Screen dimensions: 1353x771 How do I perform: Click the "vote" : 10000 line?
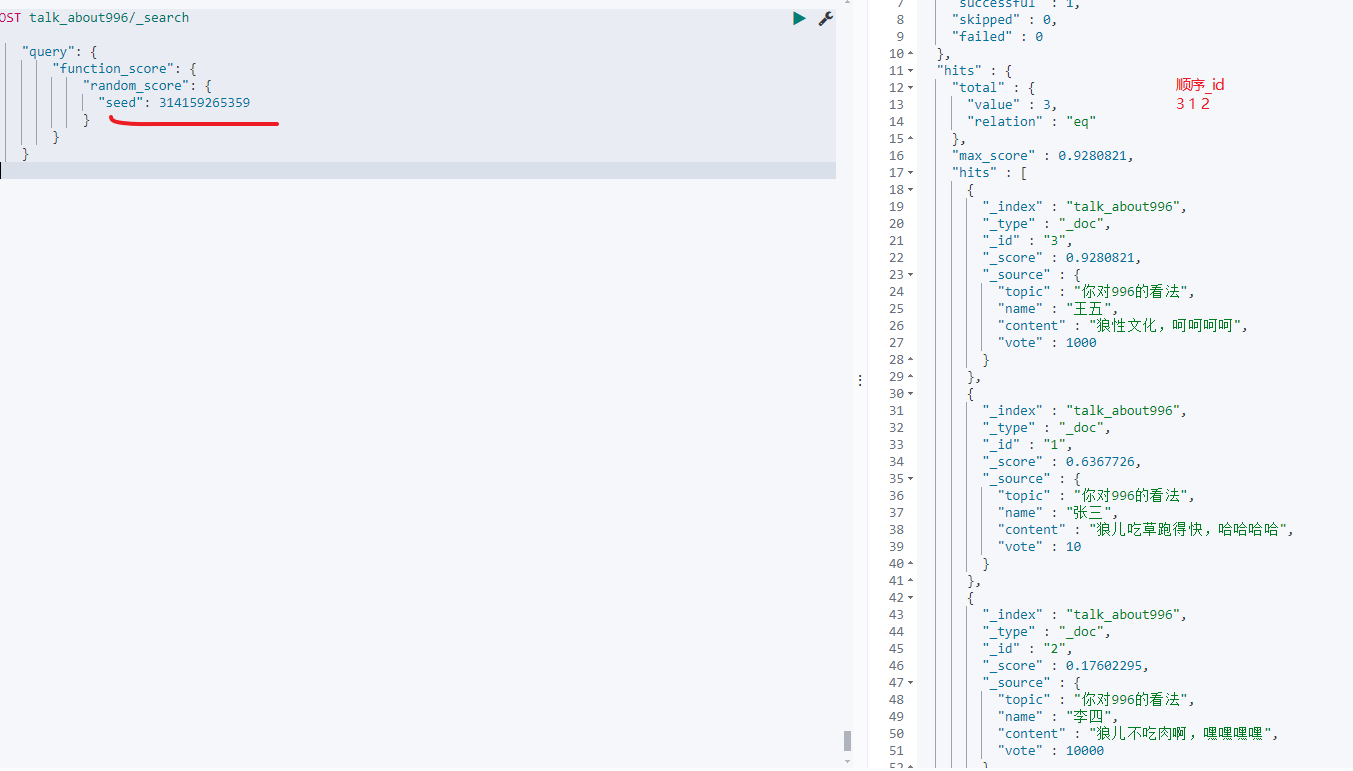pyautogui.click(x=1051, y=751)
